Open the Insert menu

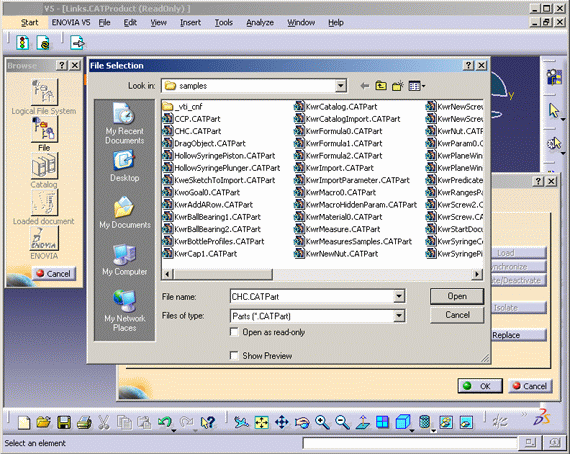[x=190, y=23]
